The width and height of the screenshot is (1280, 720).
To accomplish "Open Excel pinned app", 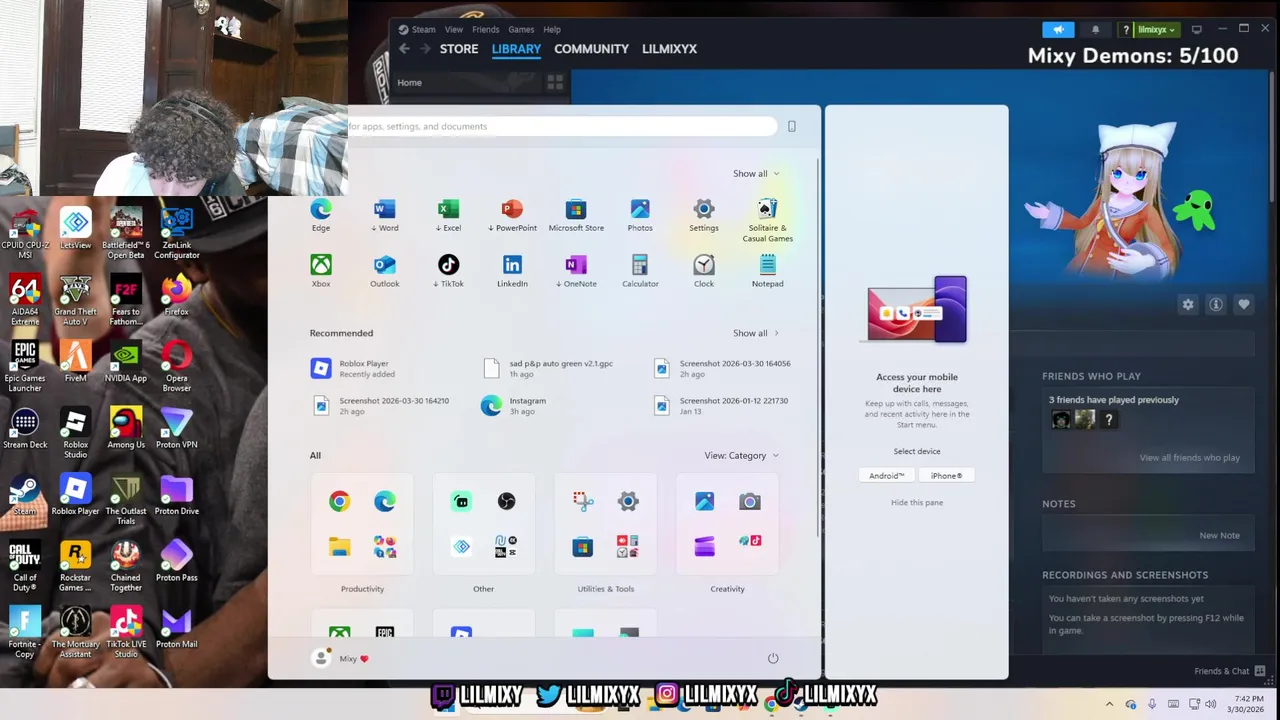I will 448,215.
